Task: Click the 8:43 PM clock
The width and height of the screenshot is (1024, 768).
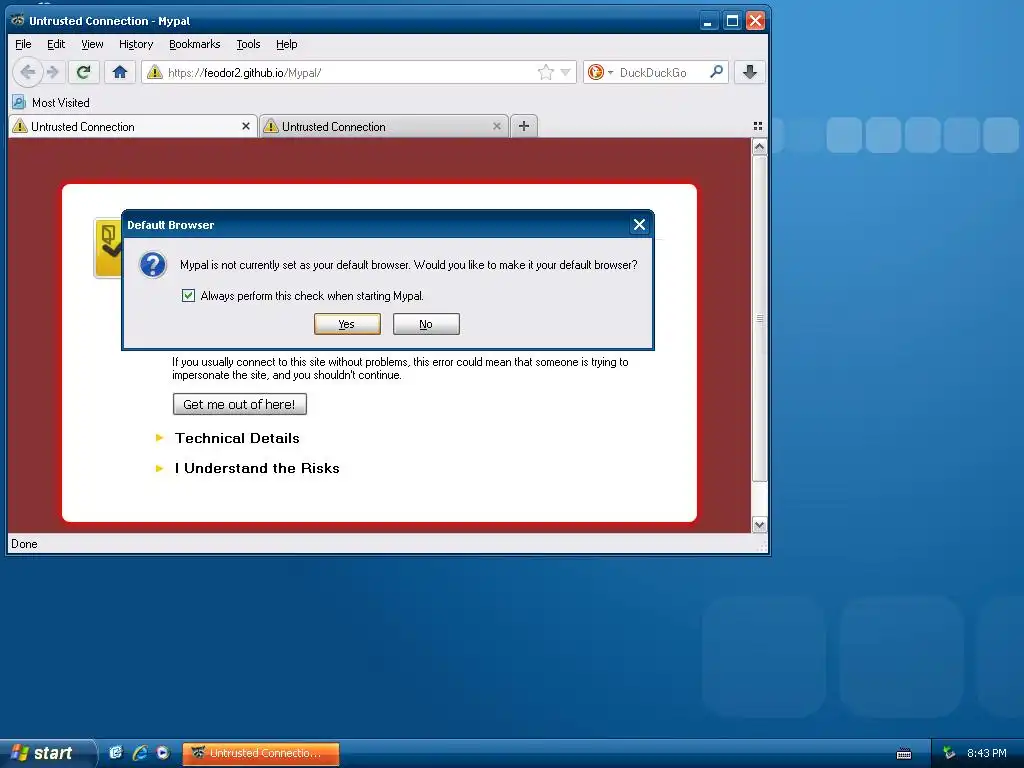Action: click(x=987, y=753)
